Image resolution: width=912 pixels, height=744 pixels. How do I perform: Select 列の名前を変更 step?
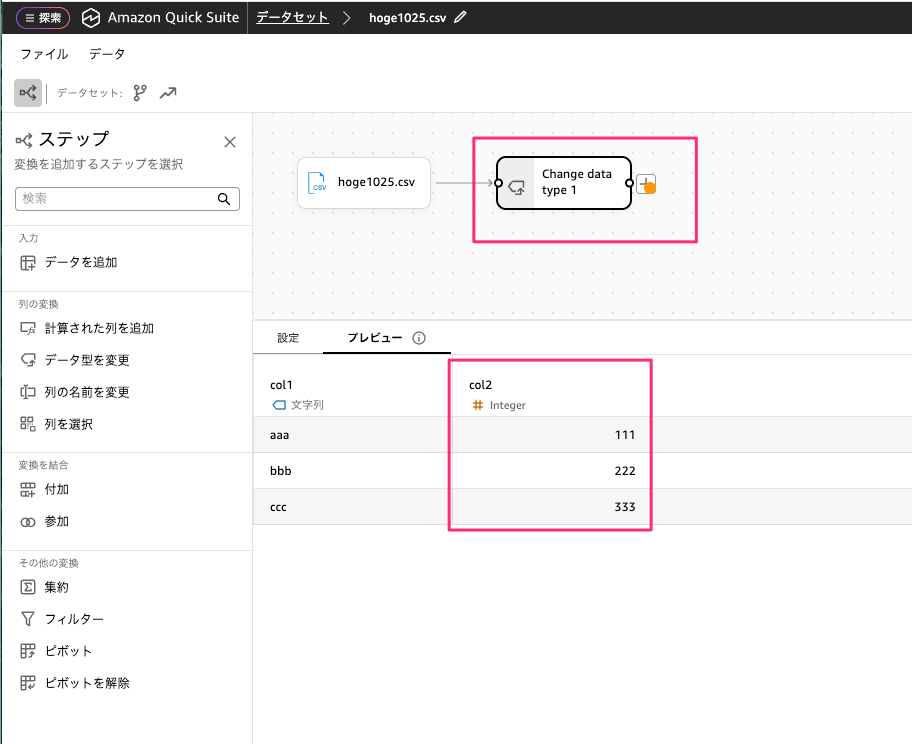(x=86, y=392)
